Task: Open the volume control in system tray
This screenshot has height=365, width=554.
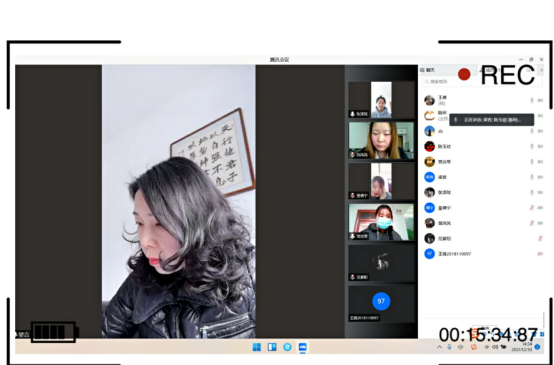Action: click(x=495, y=347)
